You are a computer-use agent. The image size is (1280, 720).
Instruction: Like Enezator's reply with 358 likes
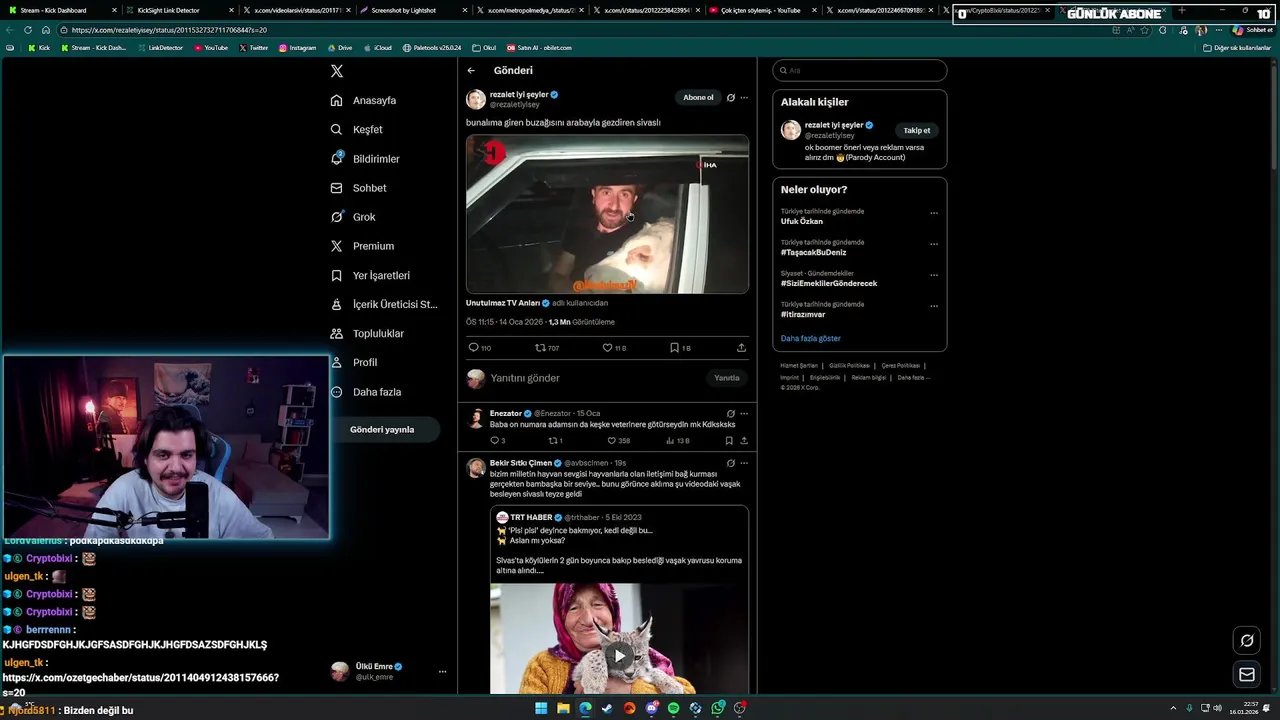click(x=613, y=440)
